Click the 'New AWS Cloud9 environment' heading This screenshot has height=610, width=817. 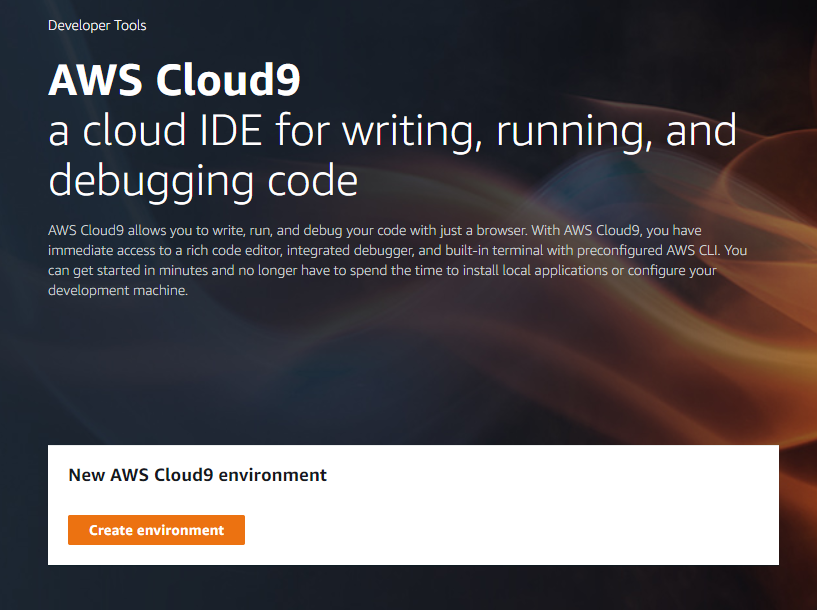click(x=197, y=475)
